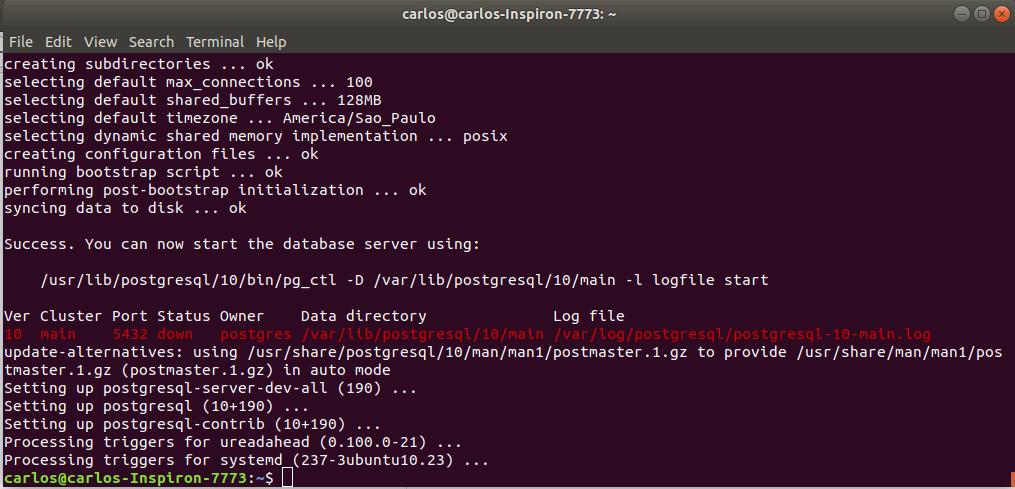This screenshot has width=1015, height=489.
Task: Click the 'update-alternatives: using' line
Action: 503,361
